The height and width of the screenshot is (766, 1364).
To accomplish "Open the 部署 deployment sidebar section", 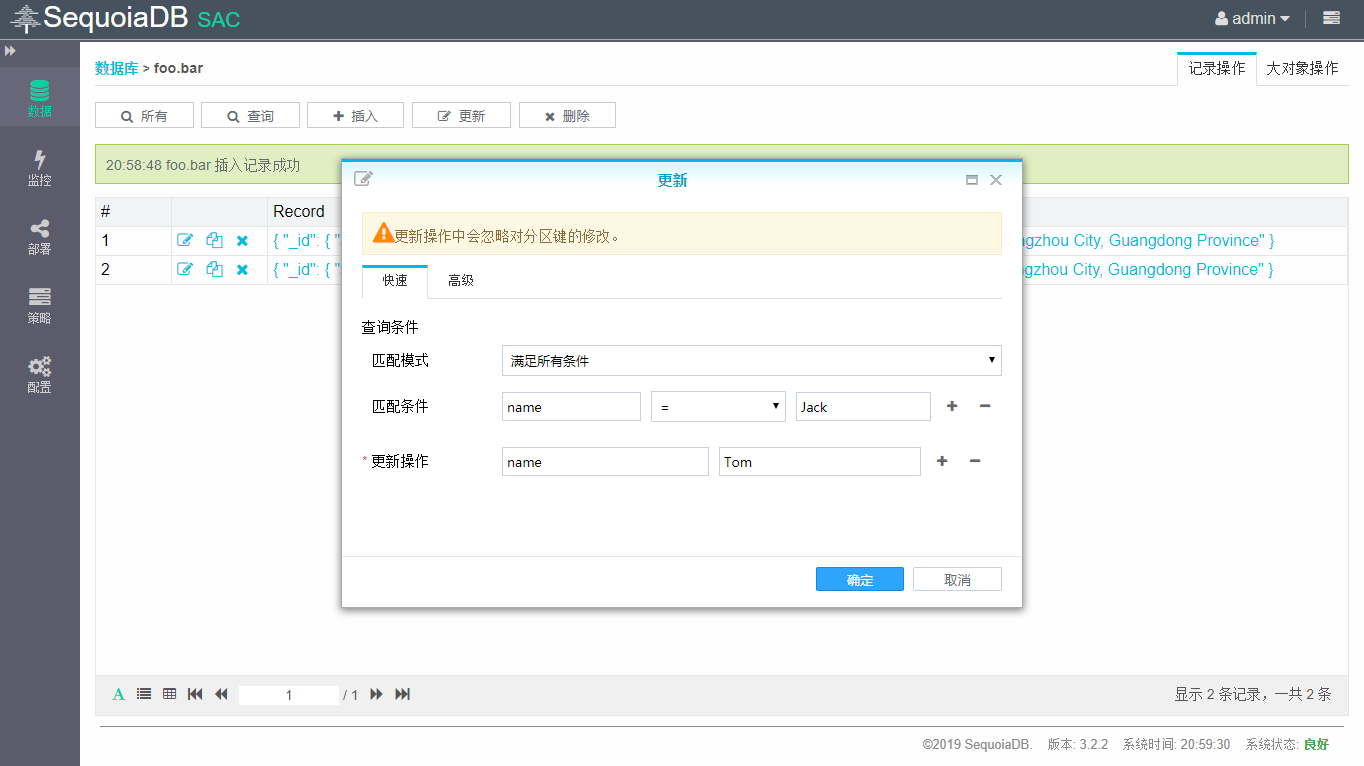I will (x=39, y=237).
